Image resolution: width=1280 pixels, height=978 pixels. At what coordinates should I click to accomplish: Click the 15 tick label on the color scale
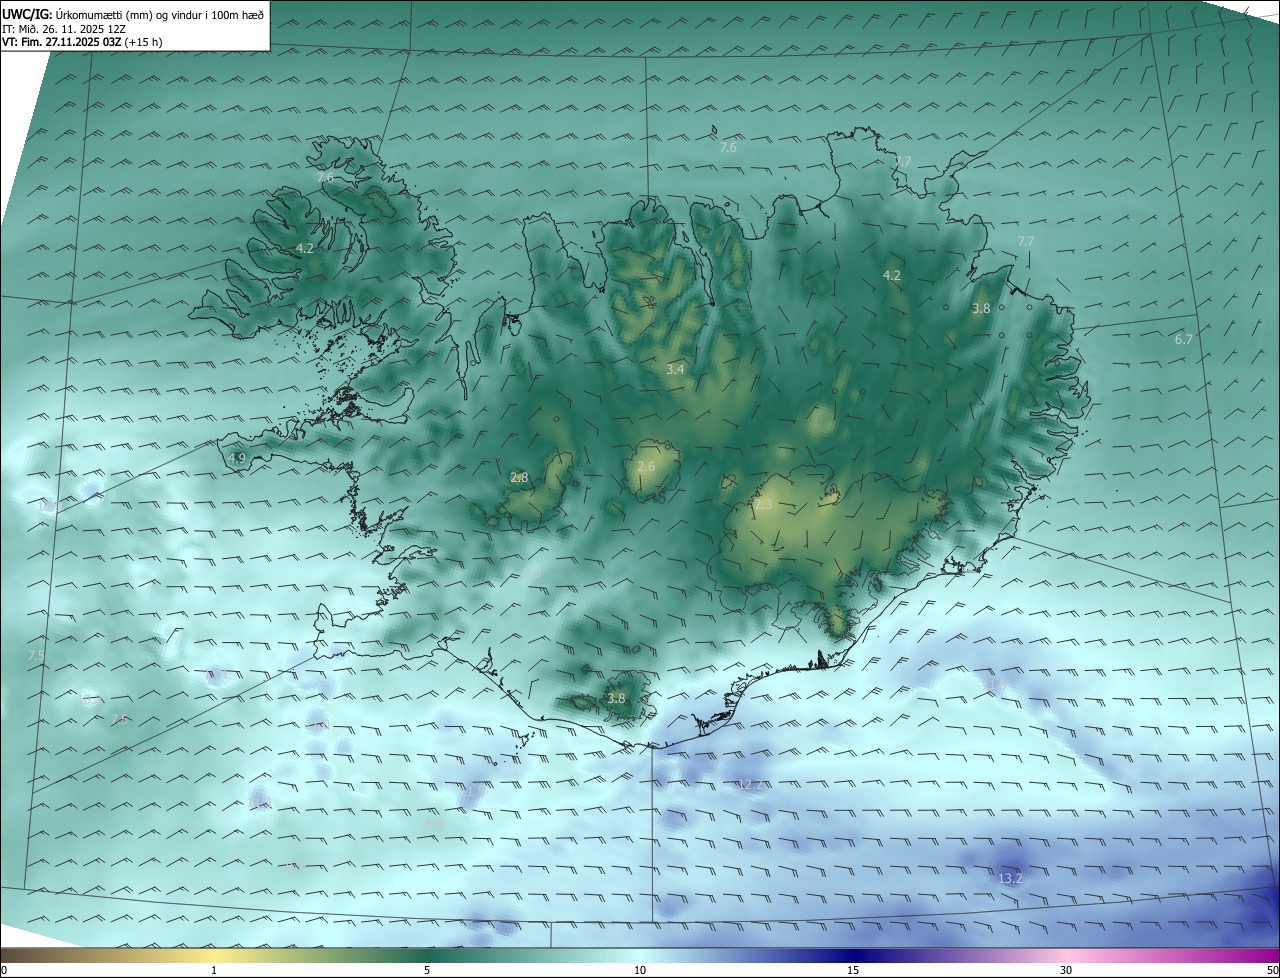(853, 970)
